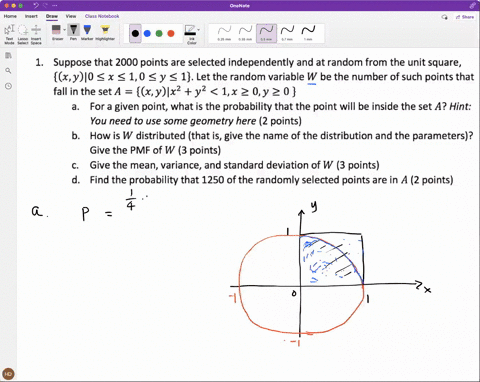The height and width of the screenshot is (382, 480).
Task: Click question part b text "How is W distributed"
Action: pos(137,136)
